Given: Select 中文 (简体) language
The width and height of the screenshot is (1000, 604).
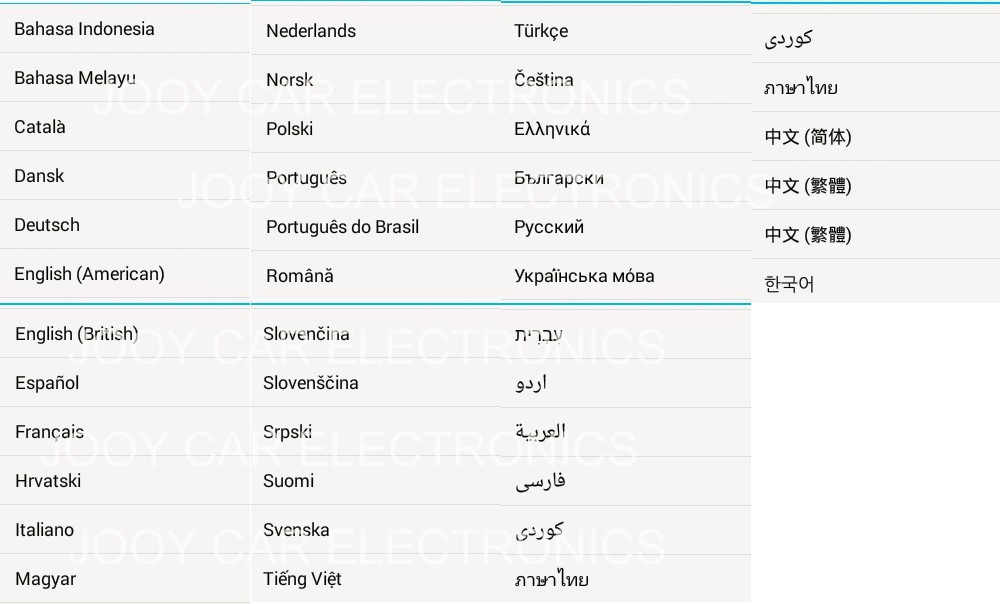Looking at the screenshot, I should click(808, 137).
